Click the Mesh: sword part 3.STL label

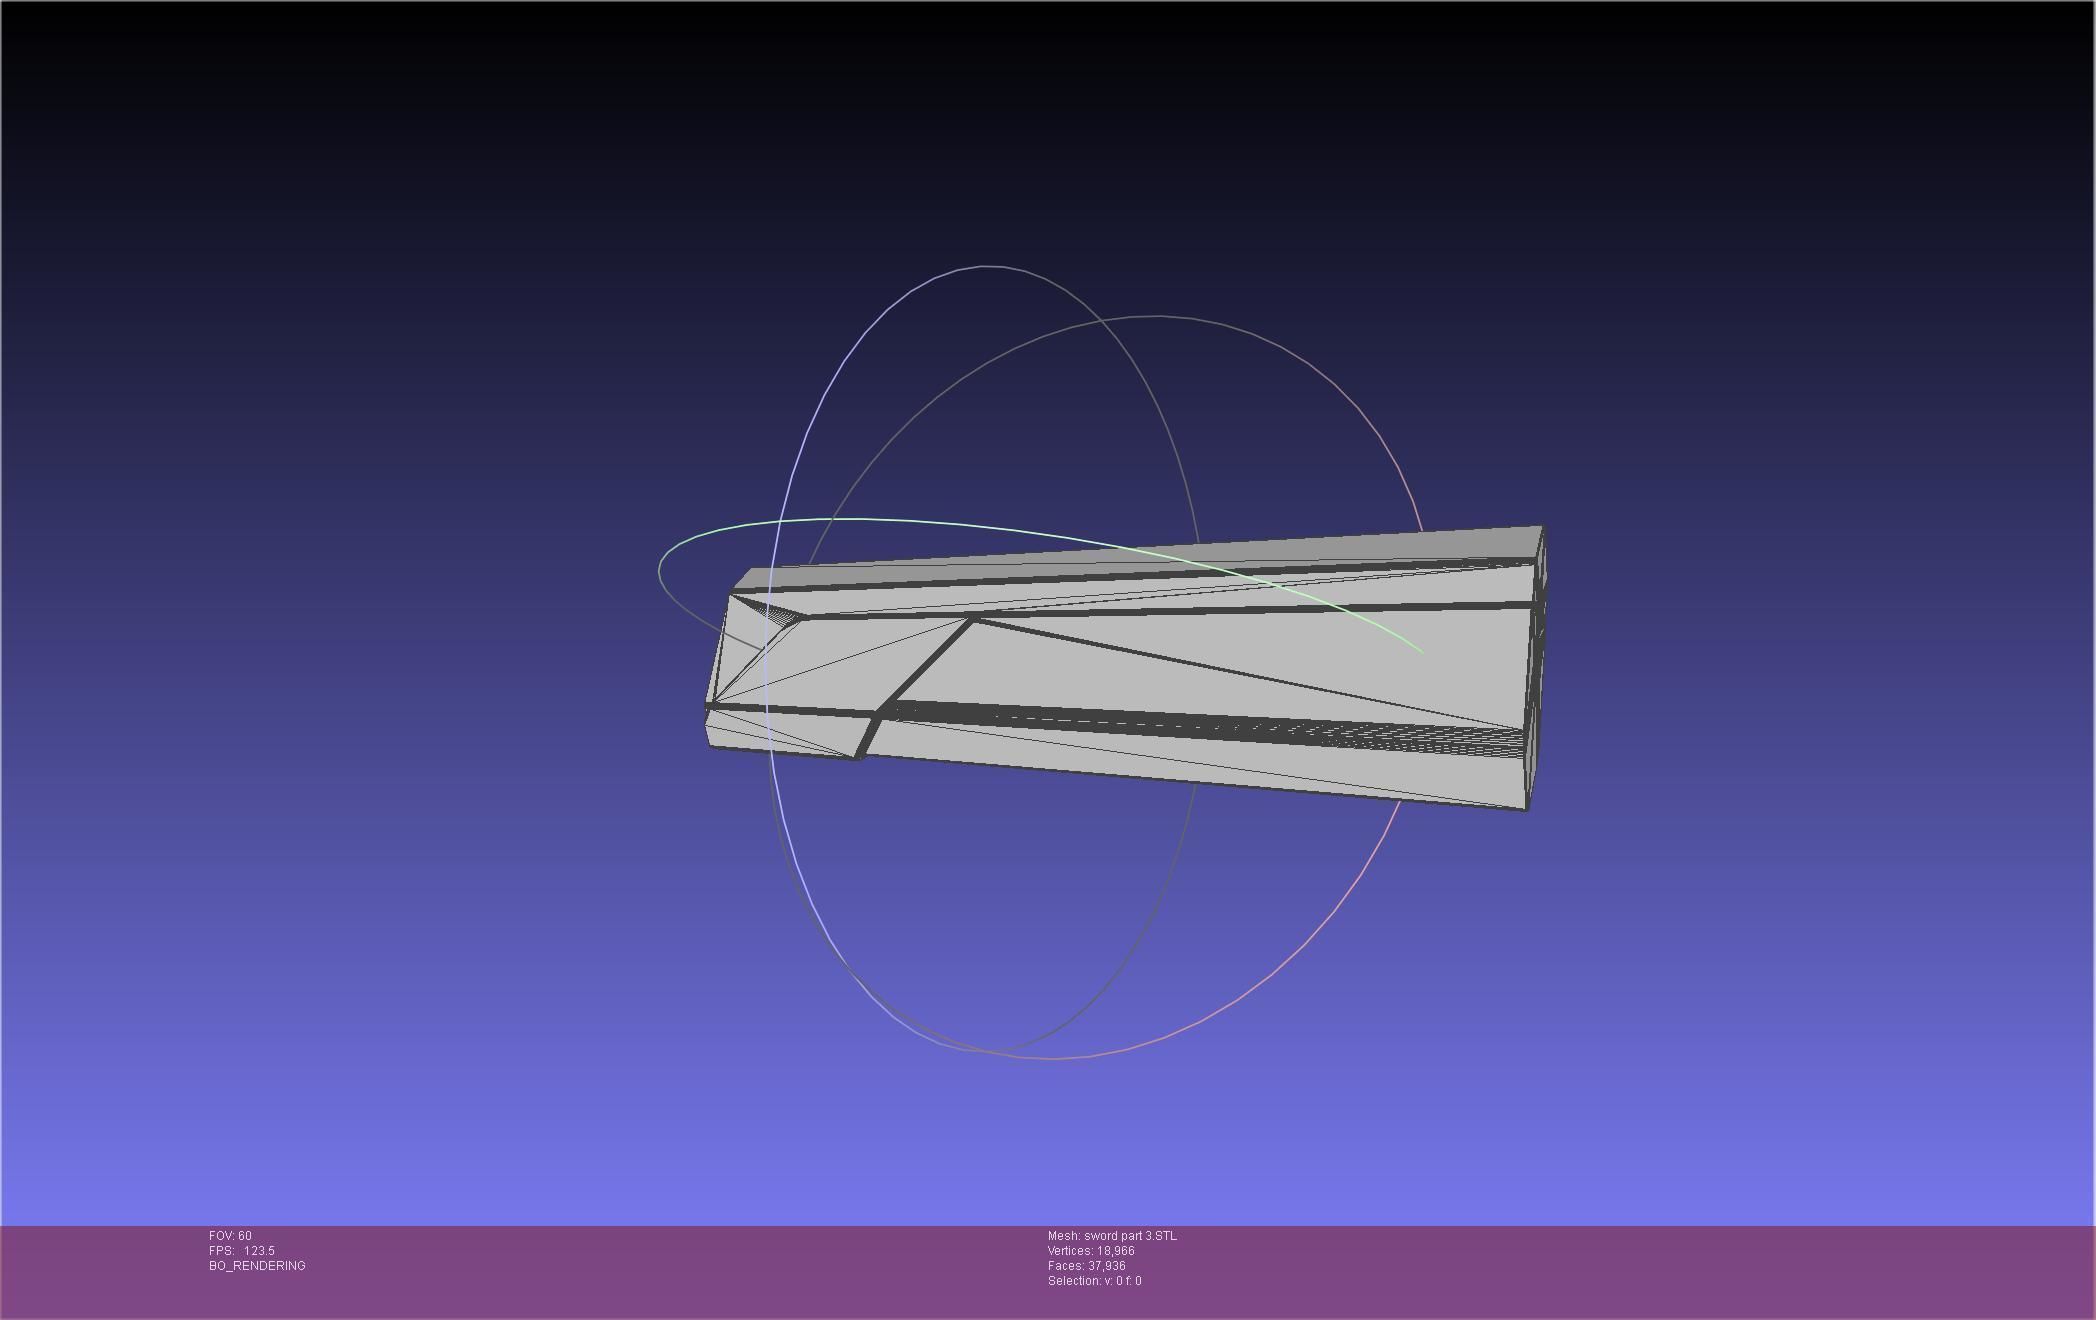[x=1112, y=1236]
